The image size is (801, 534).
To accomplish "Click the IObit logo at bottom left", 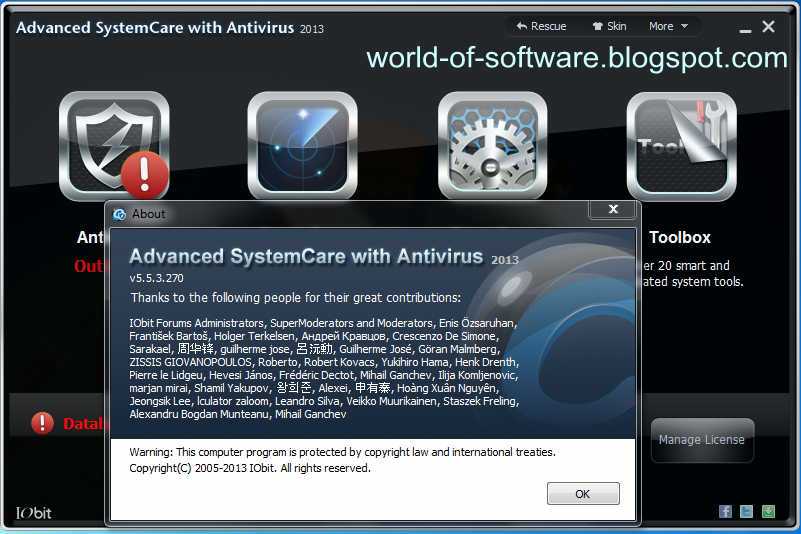I will pos(33,513).
